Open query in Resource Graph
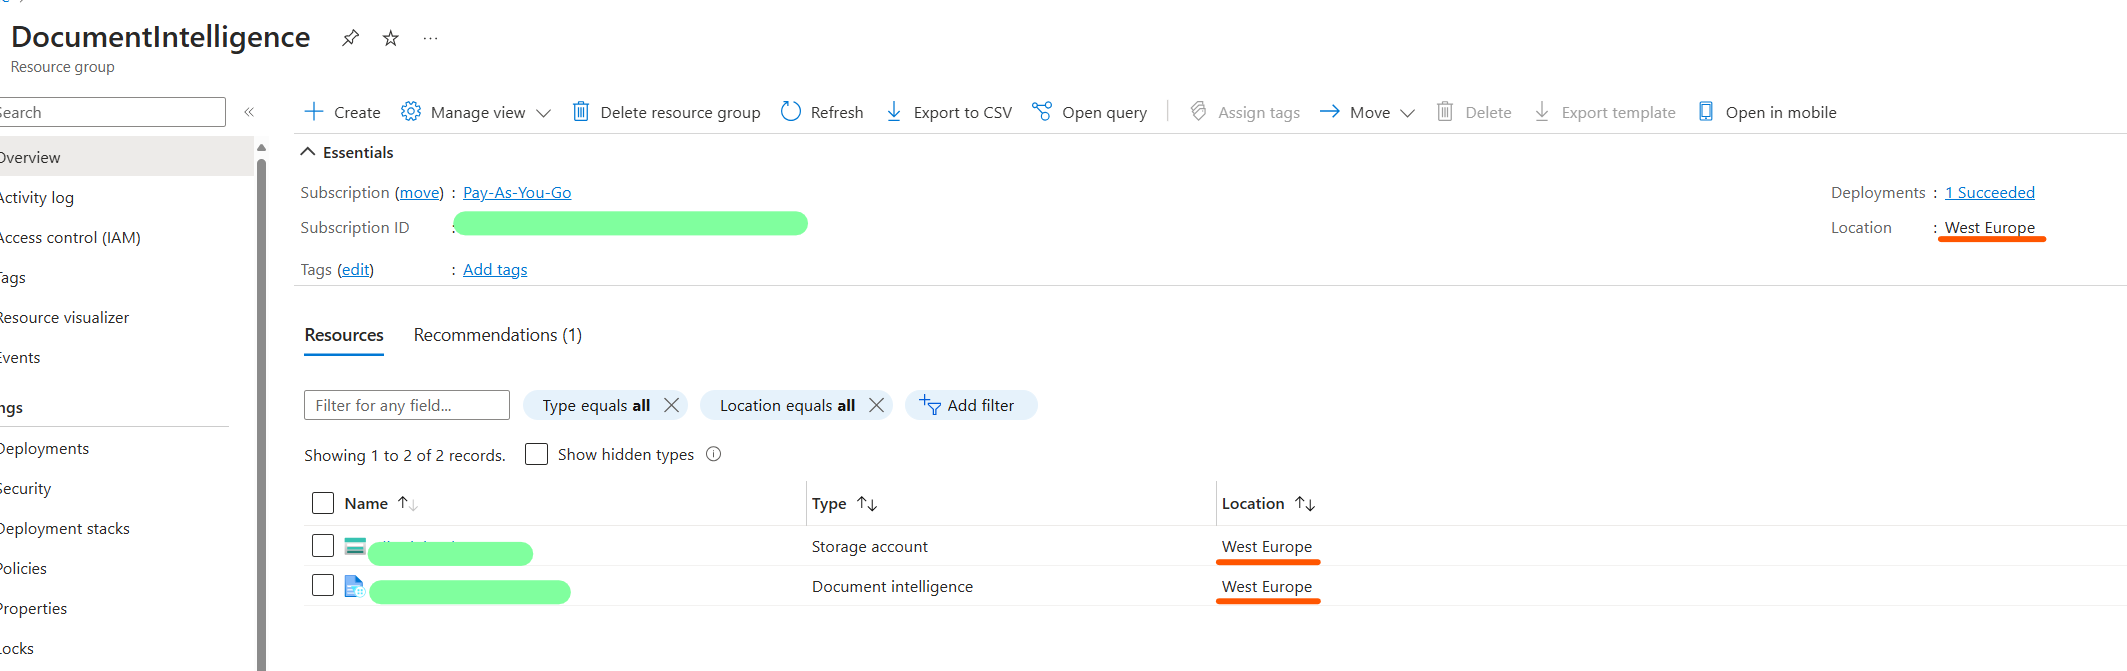 1090,112
